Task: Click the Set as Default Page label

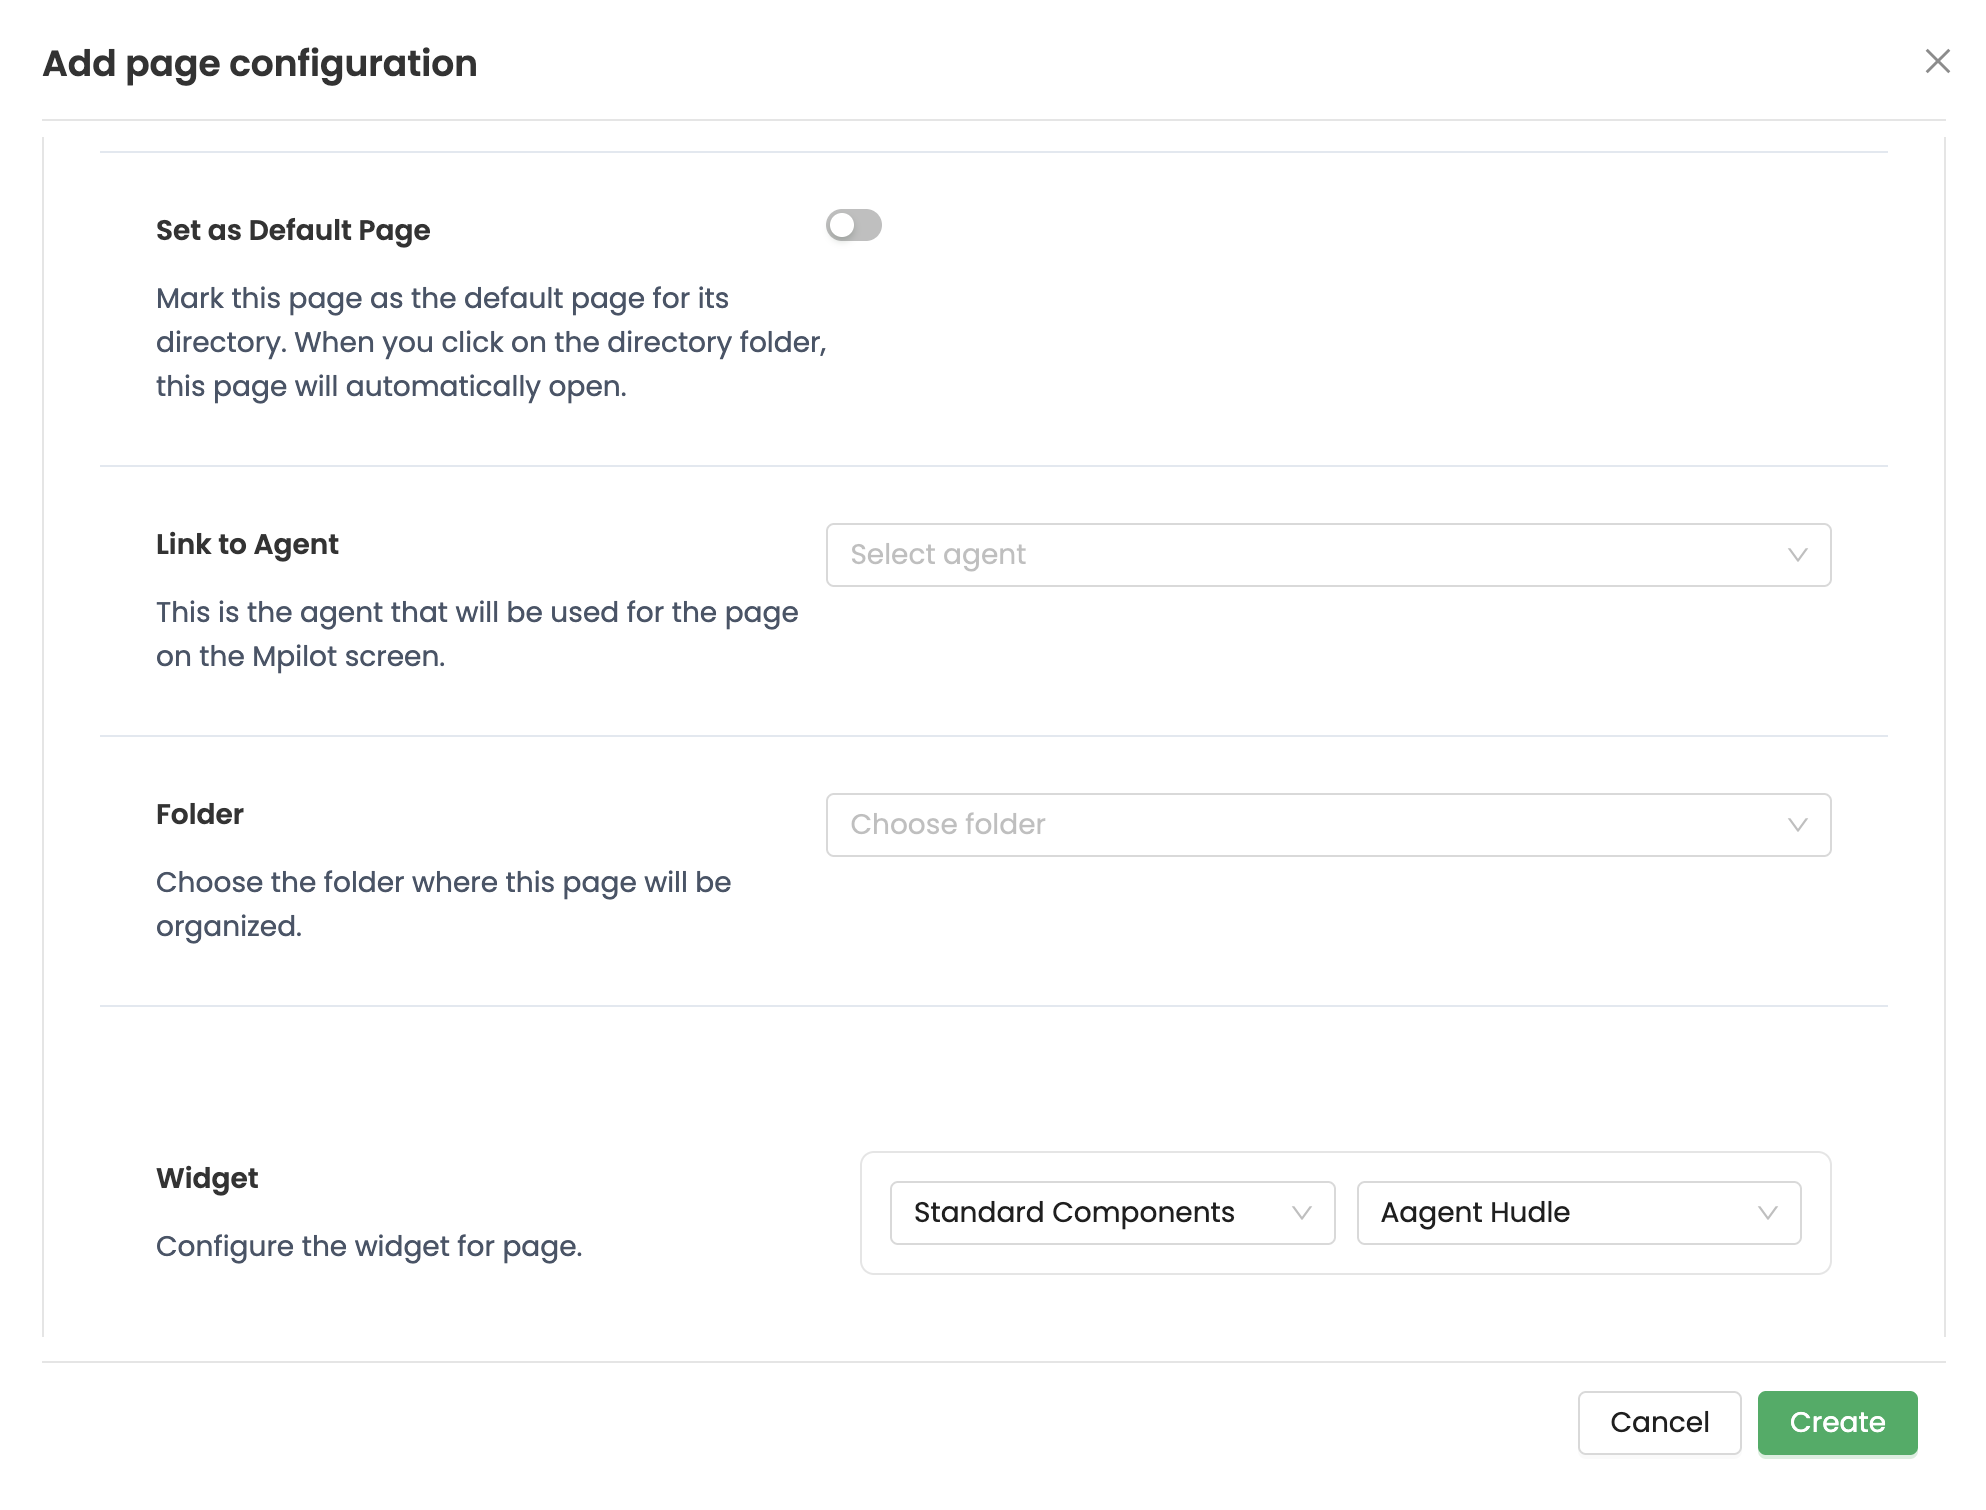Action: [293, 230]
